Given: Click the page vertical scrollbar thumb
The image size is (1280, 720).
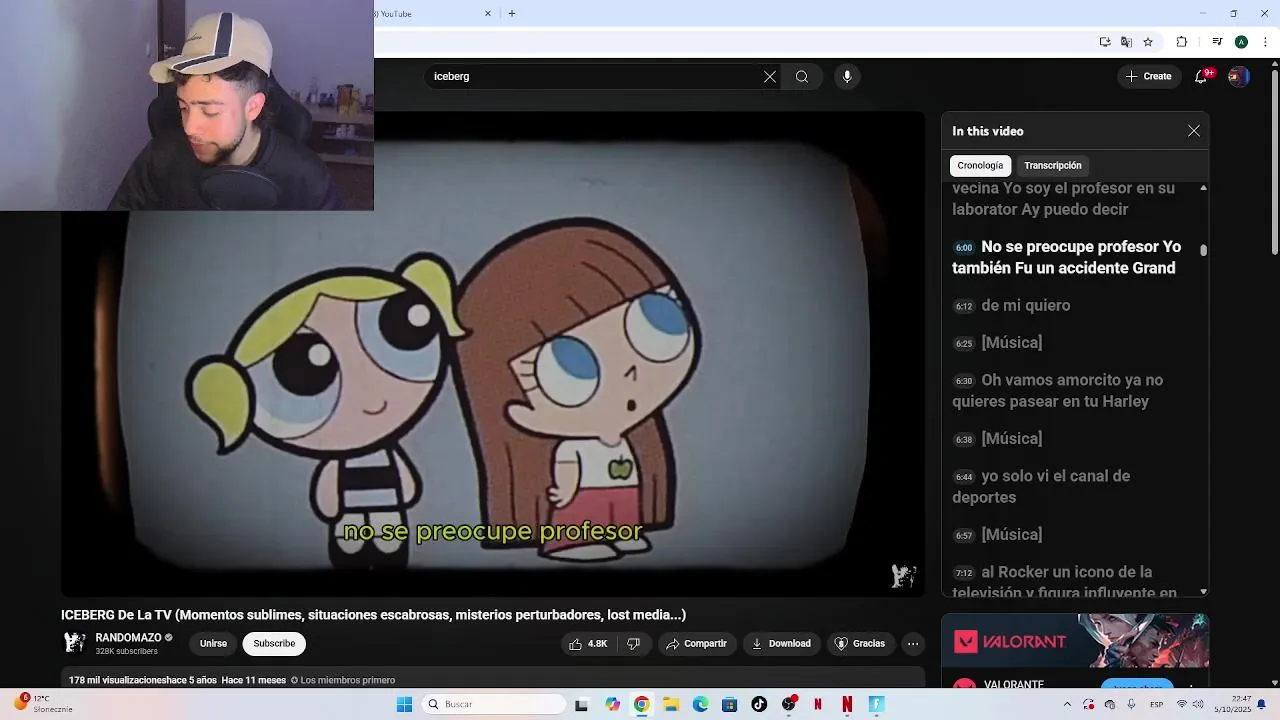Looking at the screenshot, I should 1274,160.
